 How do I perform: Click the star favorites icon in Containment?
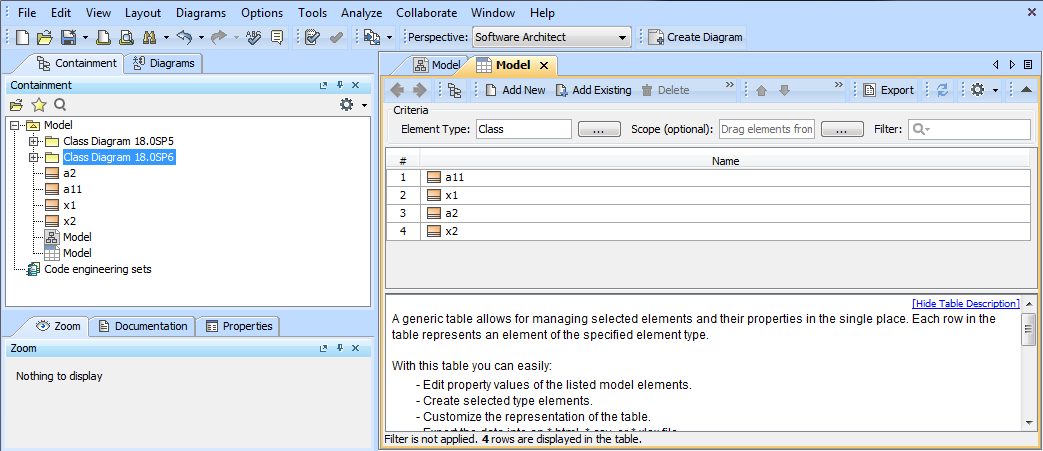(38, 104)
